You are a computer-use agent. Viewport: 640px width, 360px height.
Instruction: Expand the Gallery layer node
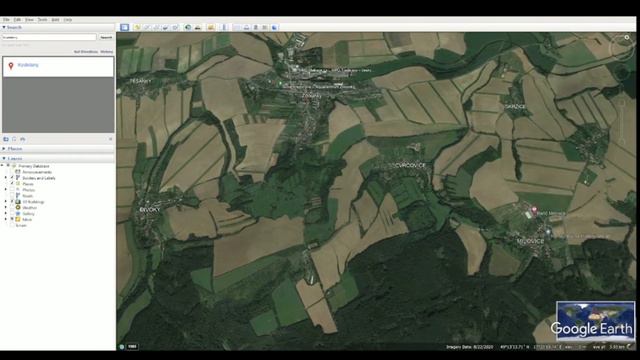coord(6,213)
